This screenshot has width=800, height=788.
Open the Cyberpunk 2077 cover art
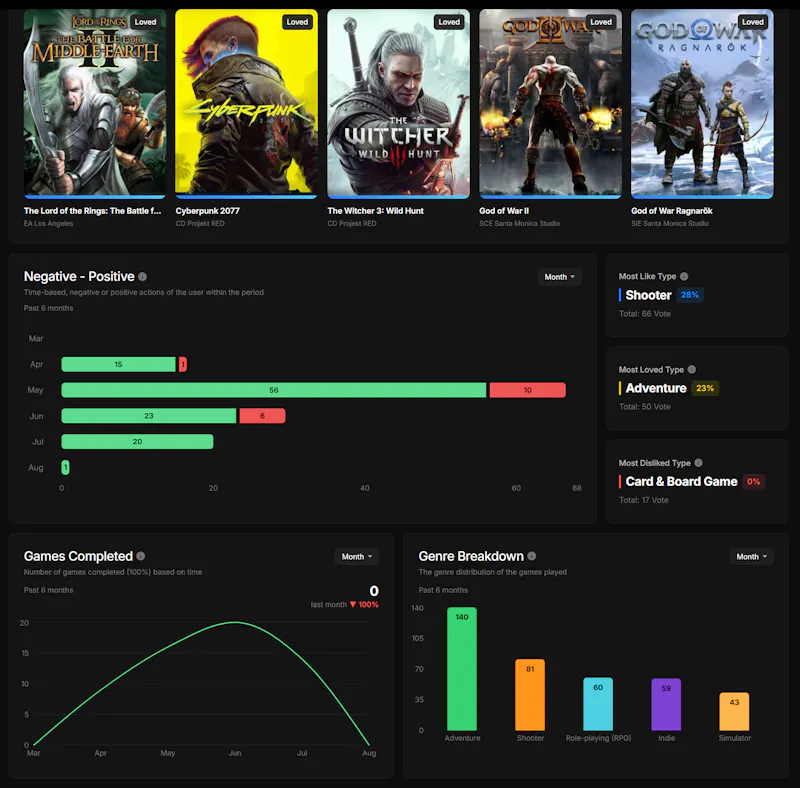tap(246, 104)
